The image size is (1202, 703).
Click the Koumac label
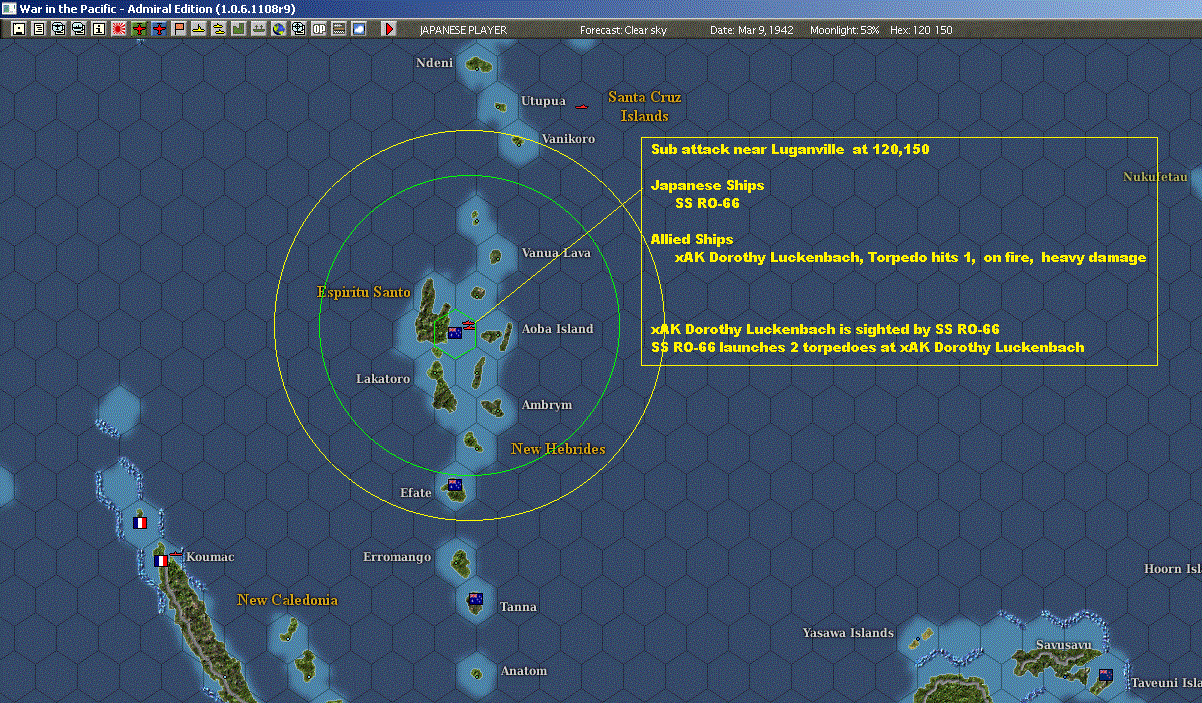210,557
